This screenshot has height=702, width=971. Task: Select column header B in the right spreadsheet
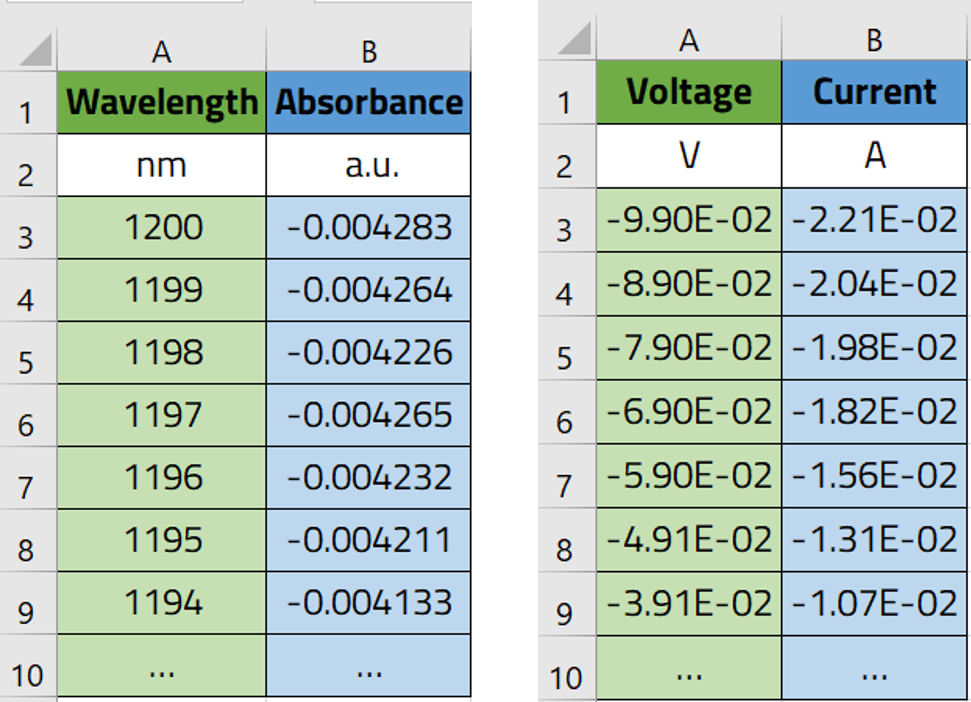[x=874, y=44]
